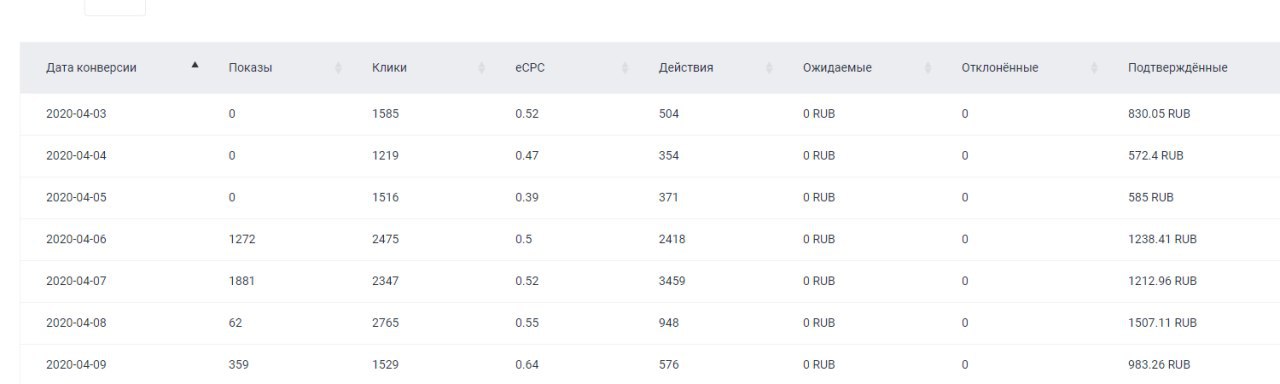
Task: Click the 830.05 RUB confirmed value
Action: pyautogui.click(x=1159, y=114)
